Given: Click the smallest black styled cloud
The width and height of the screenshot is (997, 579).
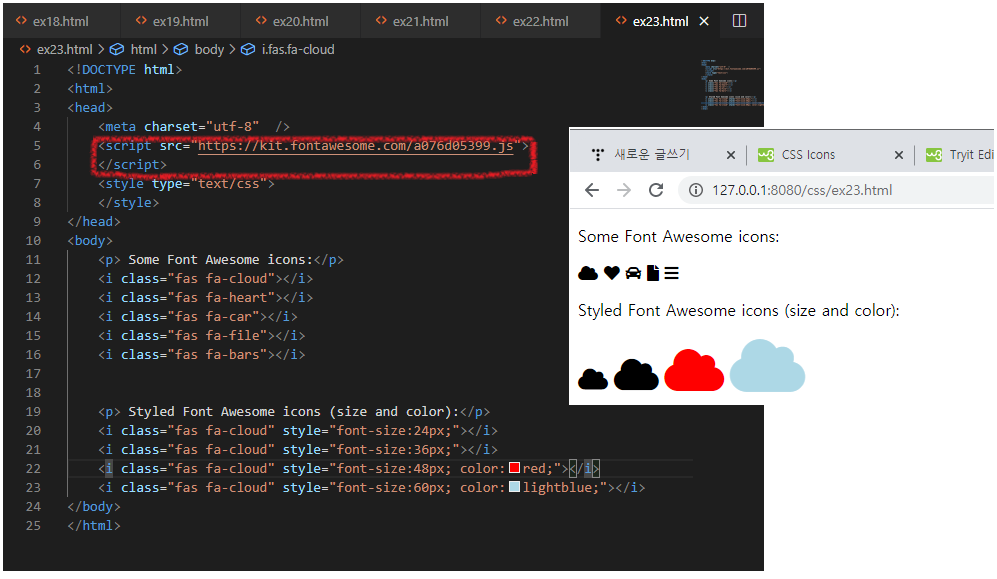Looking at the screenshot, I should tap(593, 379).
